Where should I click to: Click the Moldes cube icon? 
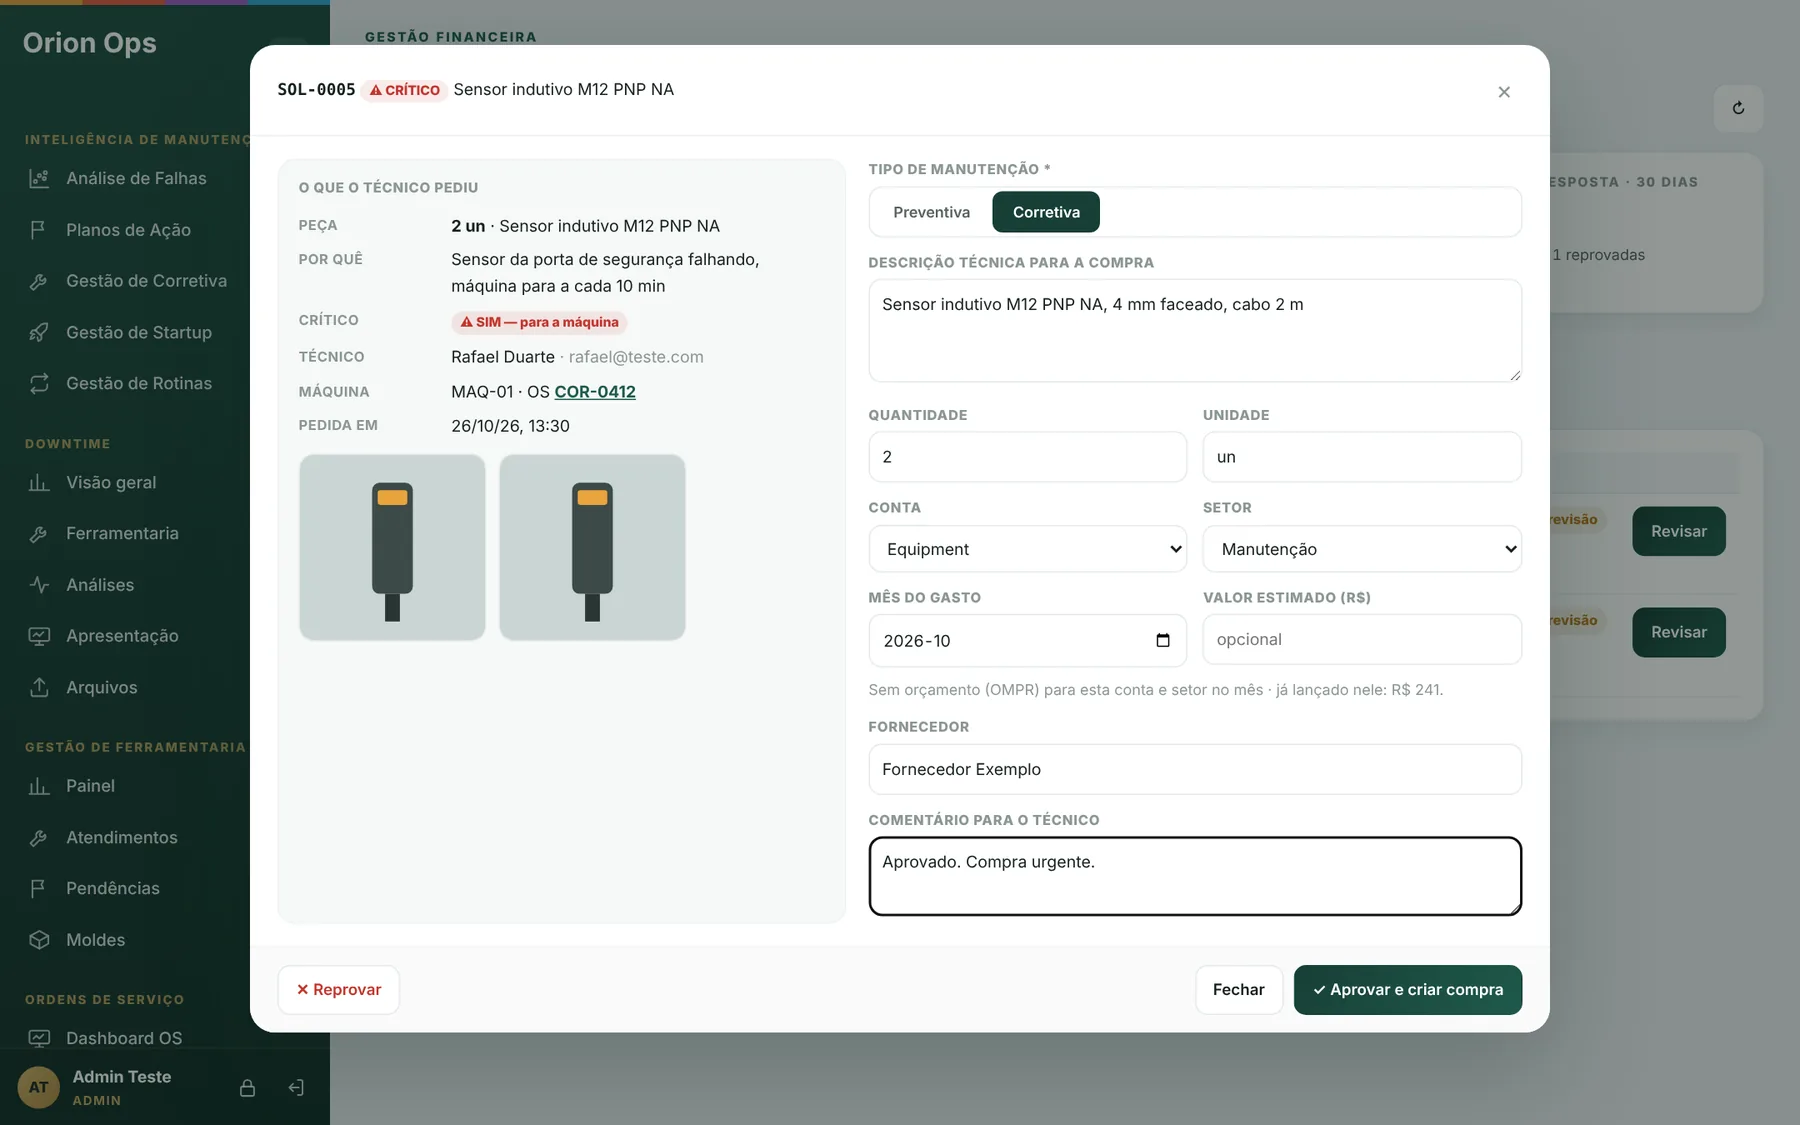click(39, 940)
